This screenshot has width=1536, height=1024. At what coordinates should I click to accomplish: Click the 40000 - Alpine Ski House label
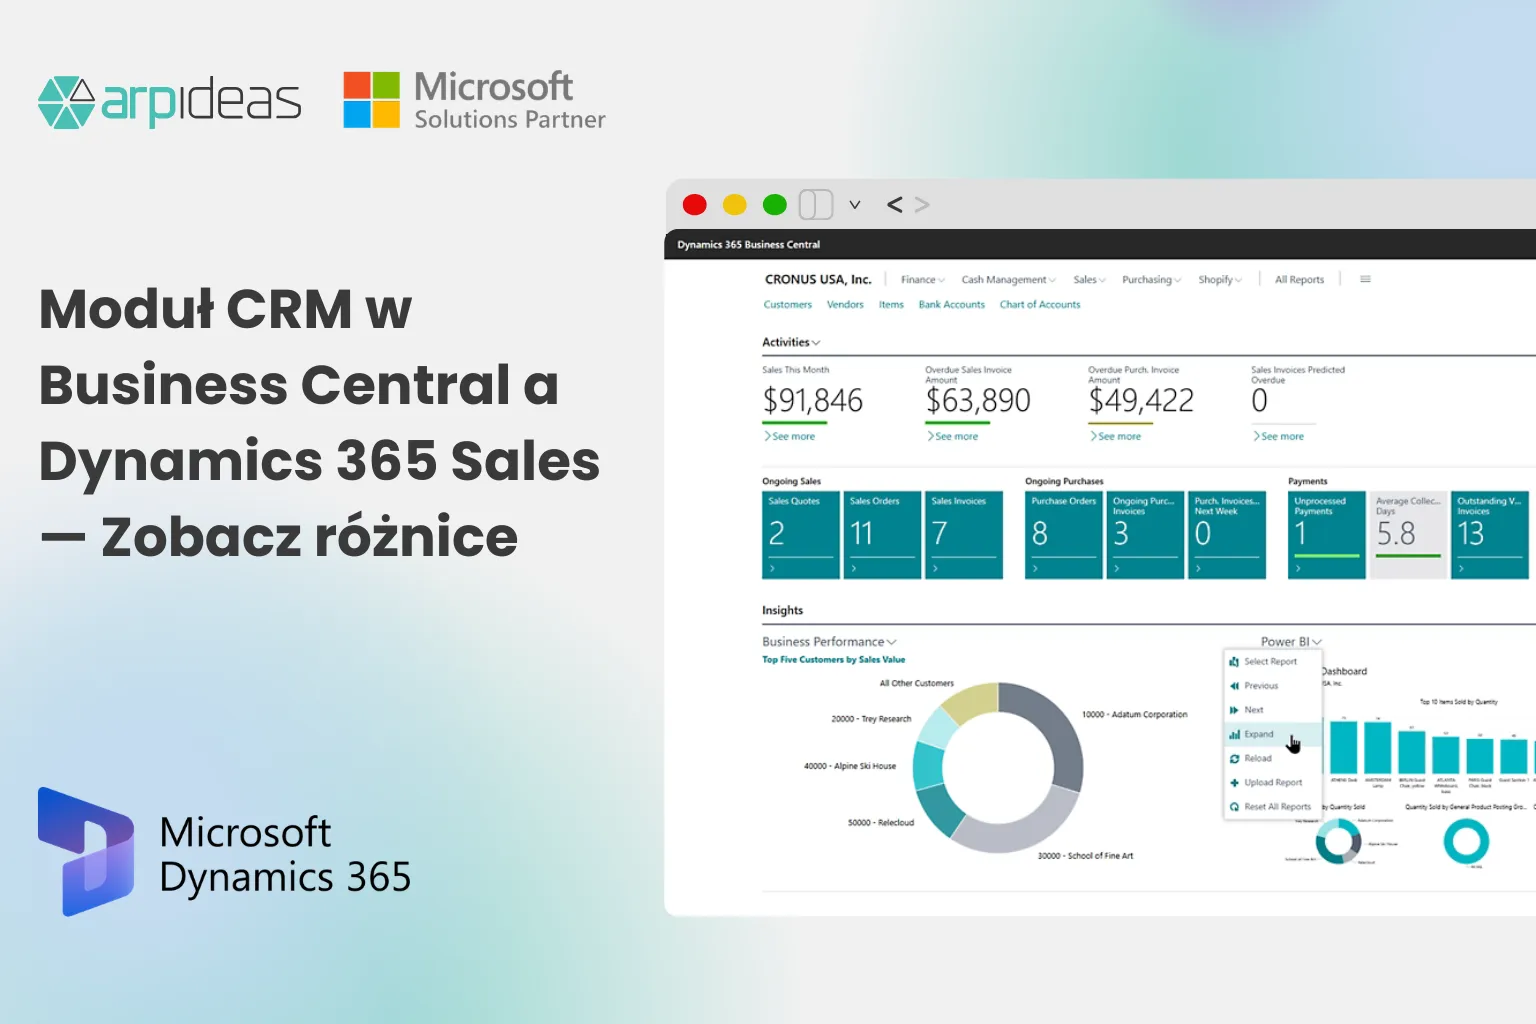pos(850,766)
